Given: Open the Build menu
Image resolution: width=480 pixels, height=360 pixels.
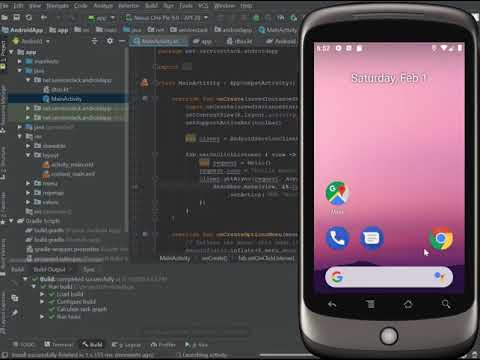Looking at the screenshot, I should tap(151, 6).
